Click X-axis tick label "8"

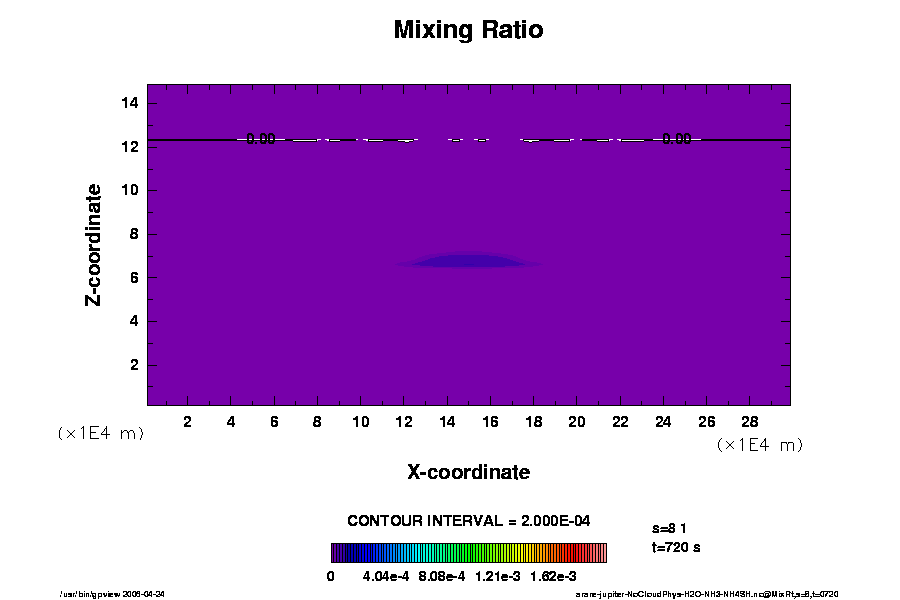317,422
